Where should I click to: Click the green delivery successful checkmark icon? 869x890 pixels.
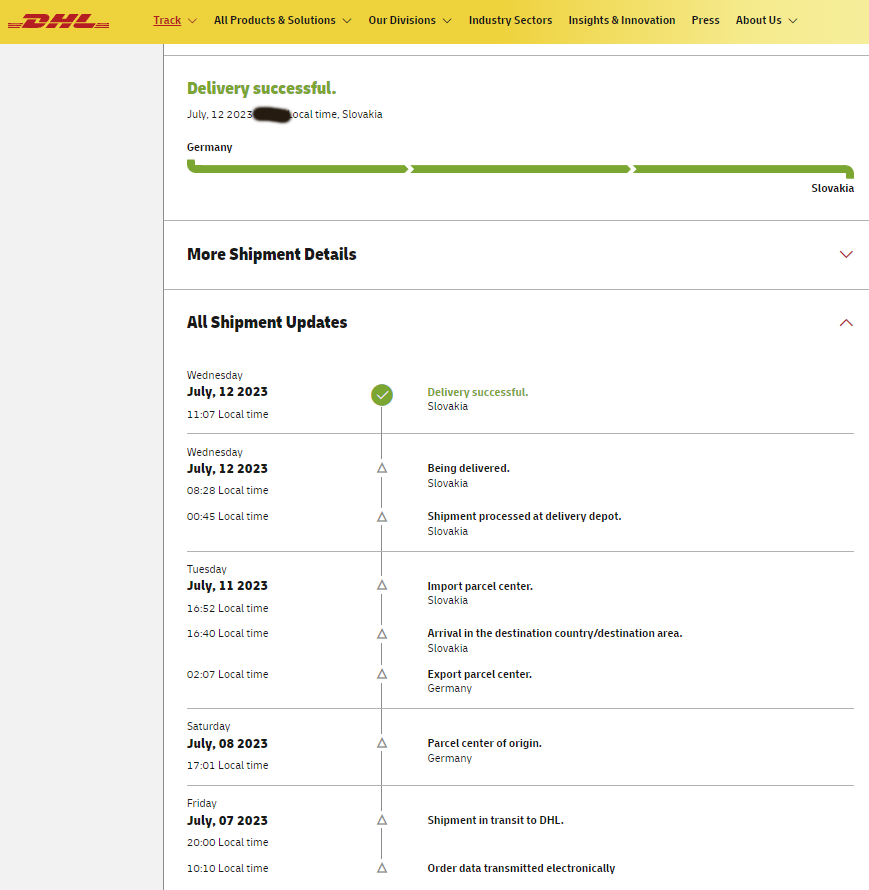point(382,395)
